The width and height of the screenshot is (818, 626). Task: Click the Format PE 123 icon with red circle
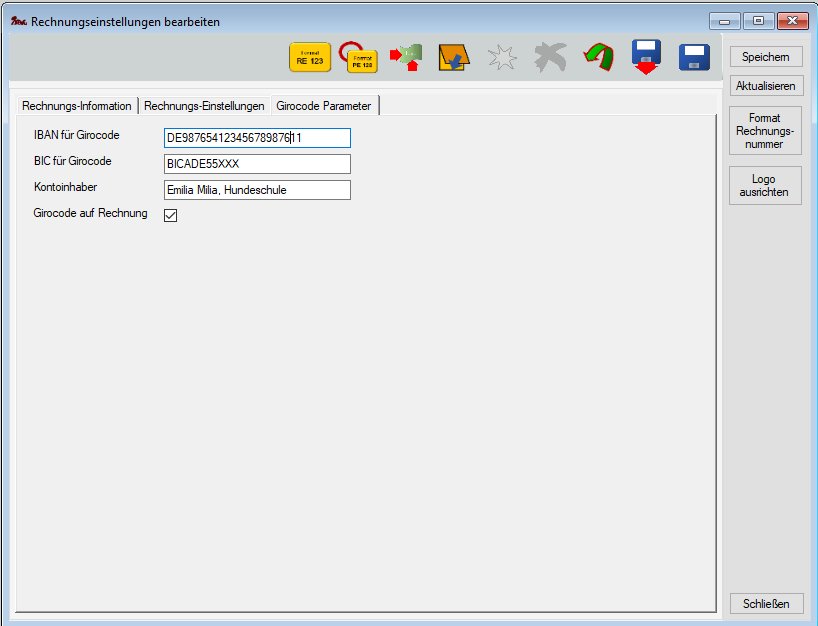click(x=359, y=59)
